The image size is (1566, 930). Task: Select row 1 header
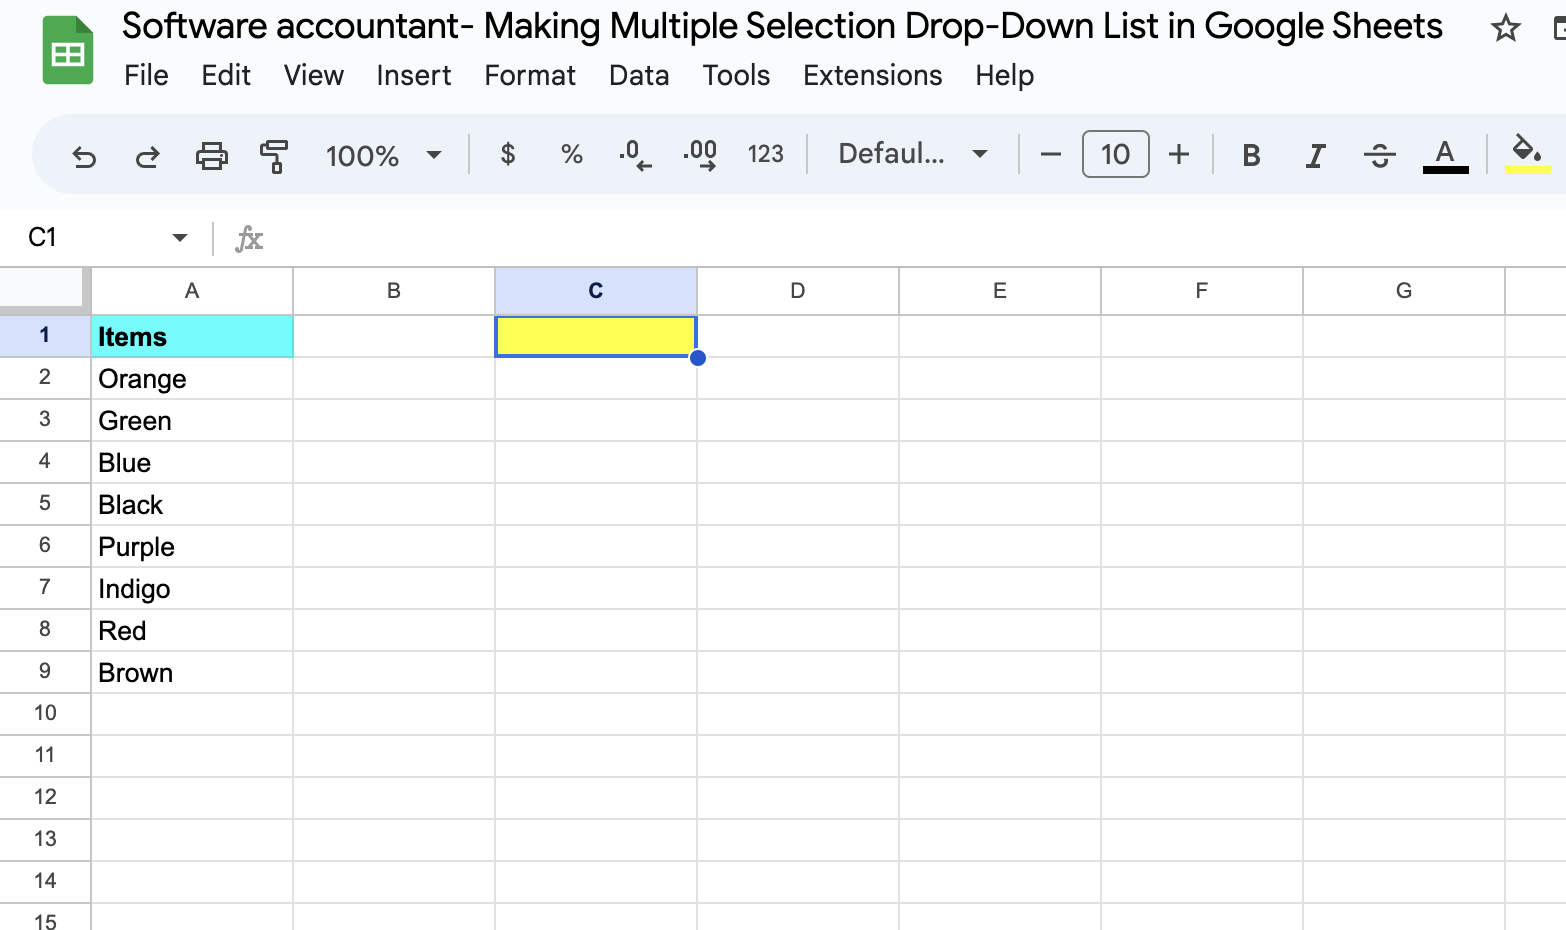coord(45,336)
